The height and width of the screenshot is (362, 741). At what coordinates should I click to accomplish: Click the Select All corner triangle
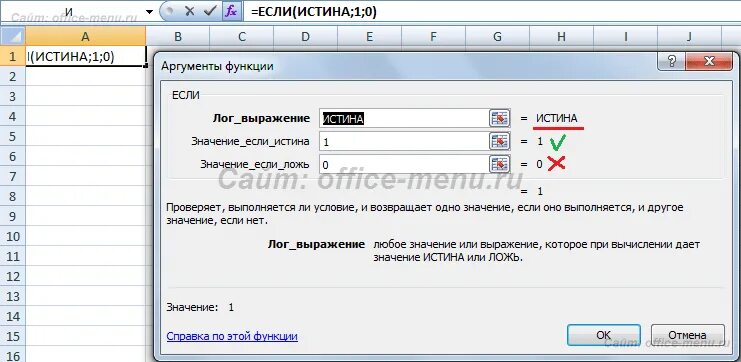[13, 36]
